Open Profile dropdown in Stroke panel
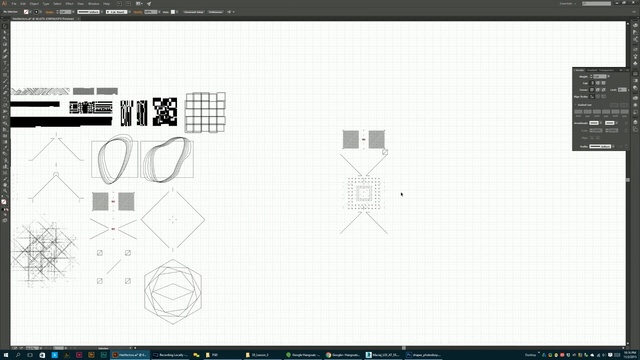Image resolution: width=640 pixels, height=360 pixels. 613,147
